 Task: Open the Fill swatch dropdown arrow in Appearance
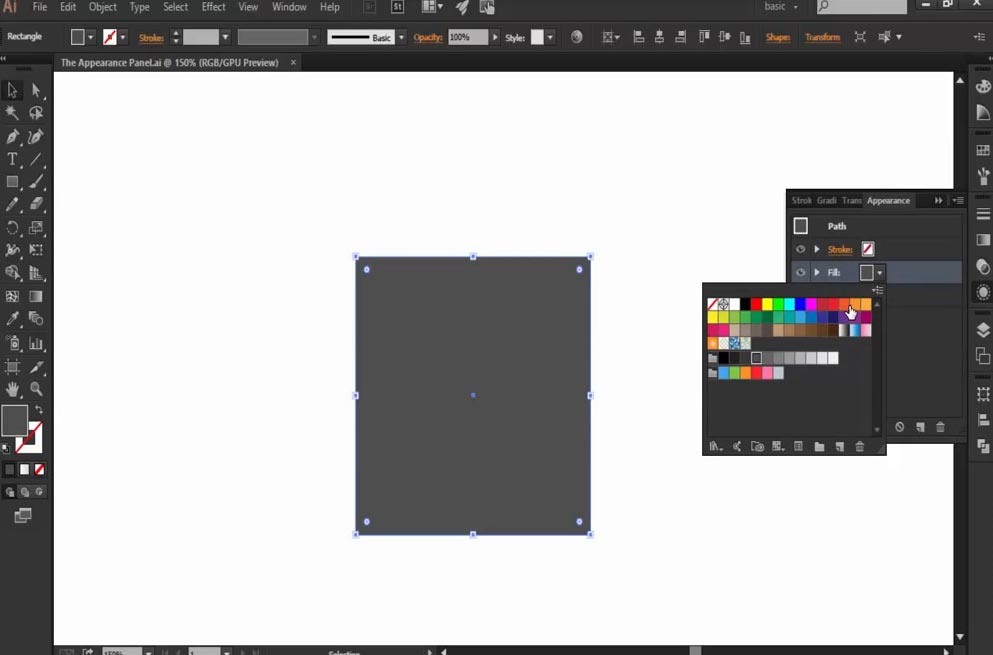click(x=880, y=273)
